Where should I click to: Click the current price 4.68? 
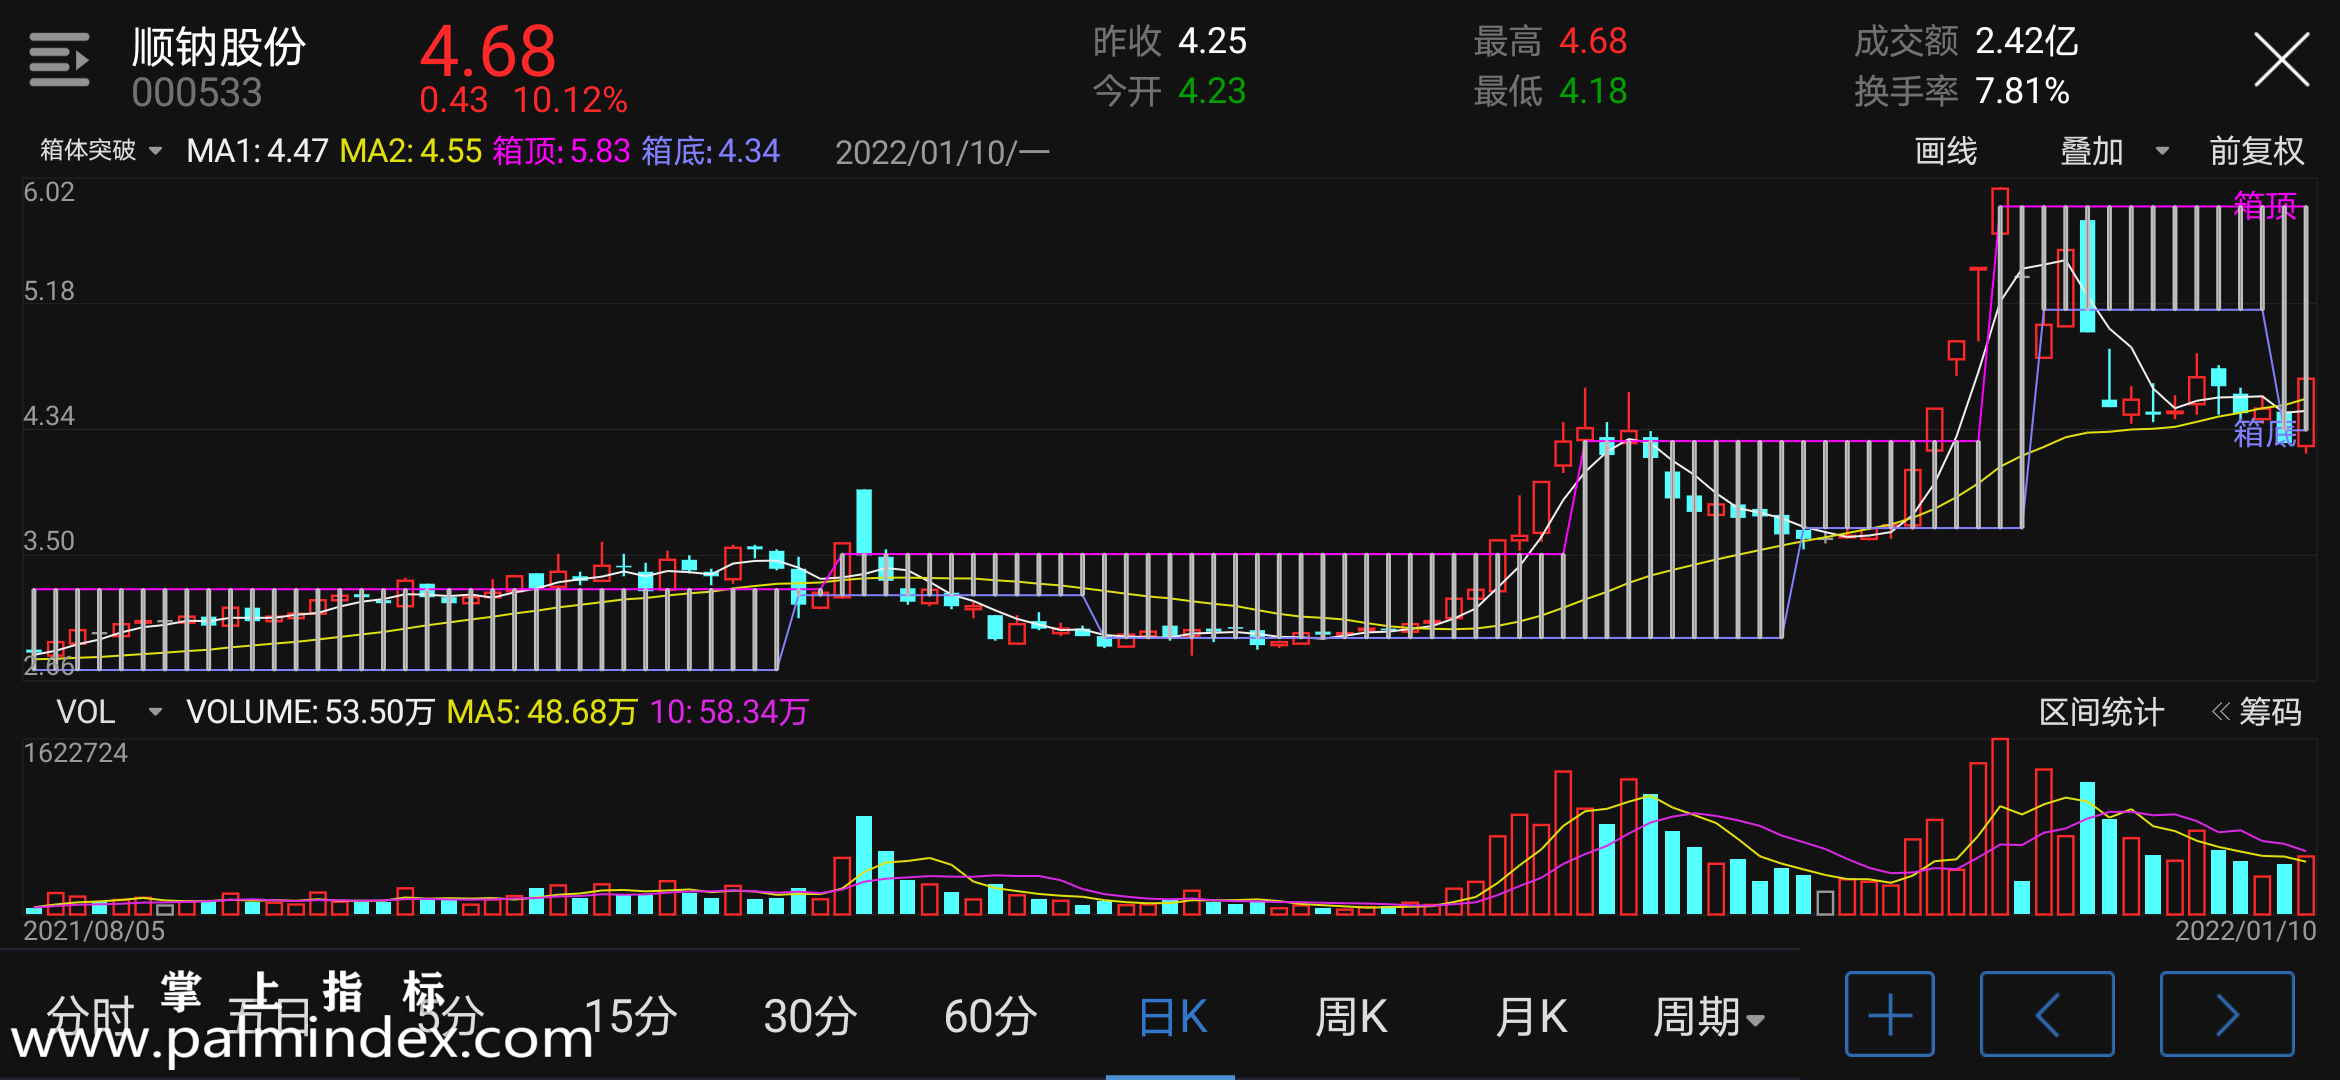488,51
